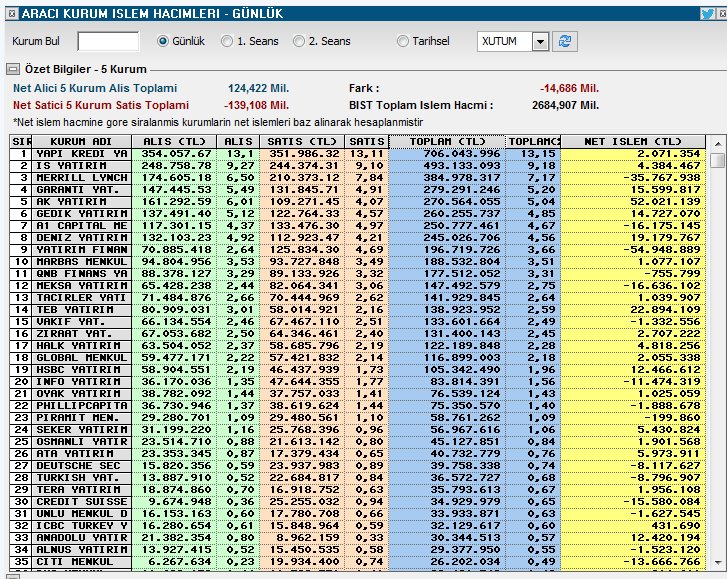Click scrollbar up arrow
The width and height of the screenshot is (727, 579).
(x=718, y=144)
